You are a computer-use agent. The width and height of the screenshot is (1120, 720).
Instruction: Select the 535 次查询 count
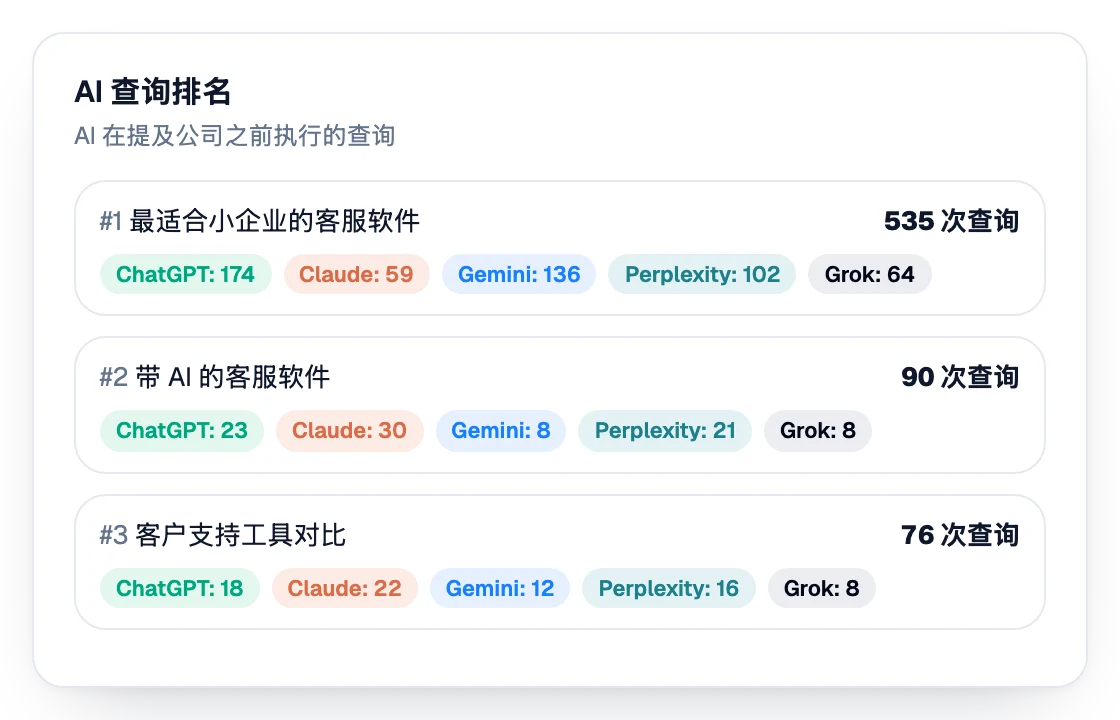click(x=951, y=221)
